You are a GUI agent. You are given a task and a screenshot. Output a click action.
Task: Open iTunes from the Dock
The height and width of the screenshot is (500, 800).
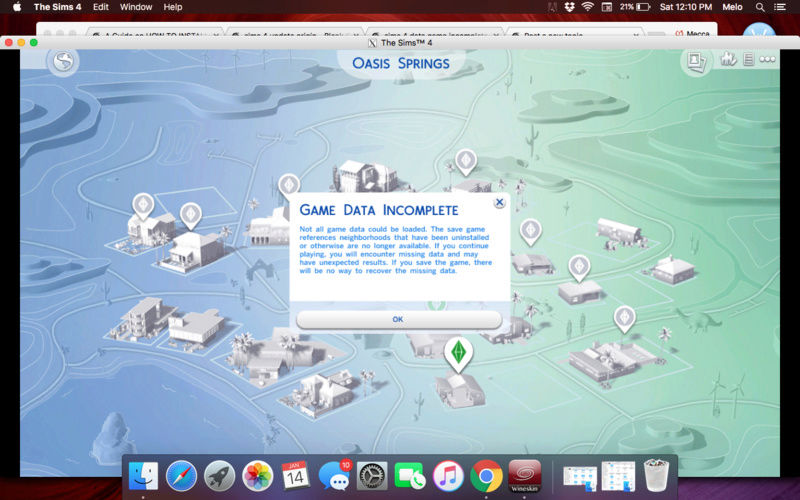448,476
